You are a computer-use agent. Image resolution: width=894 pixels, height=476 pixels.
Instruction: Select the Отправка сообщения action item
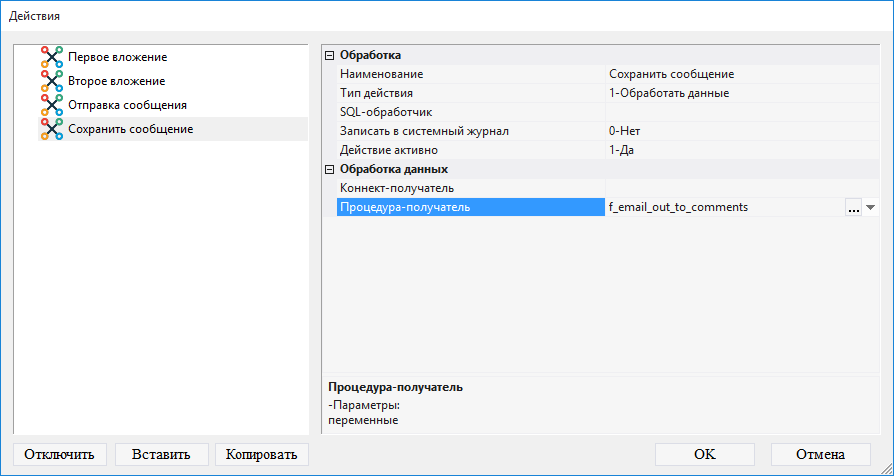(x=127, y=105)
